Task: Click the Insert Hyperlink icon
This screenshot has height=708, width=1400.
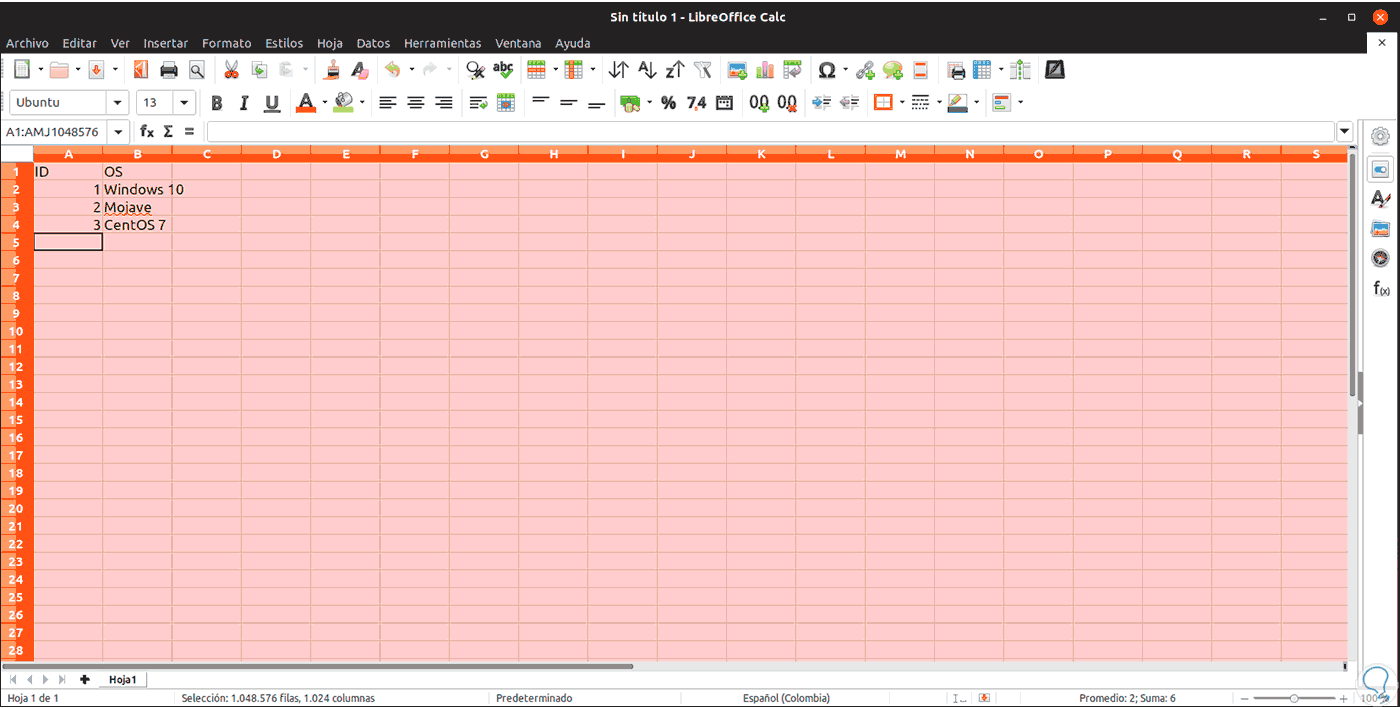Action: (x=865, y=70)
